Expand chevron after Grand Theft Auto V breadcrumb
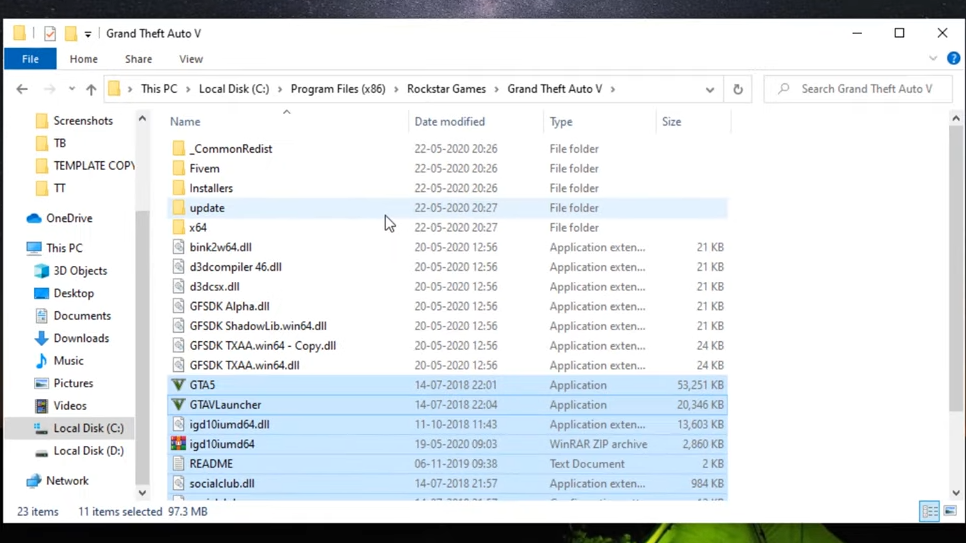The image size is (966, 543). (x=613, y=89)
